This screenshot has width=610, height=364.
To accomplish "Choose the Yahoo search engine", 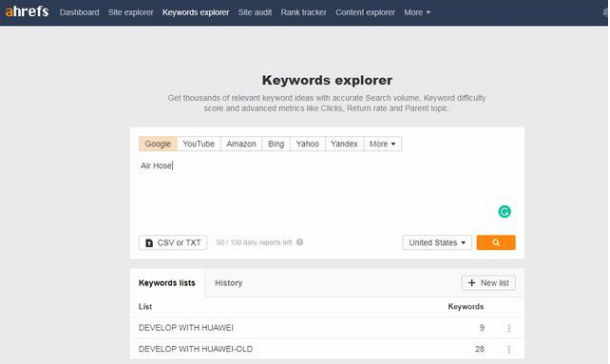I will [x=307, y=144].
